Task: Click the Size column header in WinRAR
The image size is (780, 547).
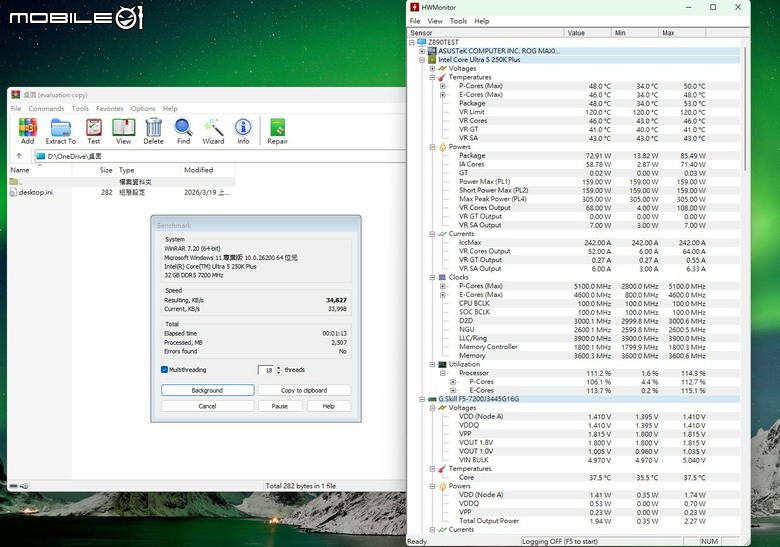Action: (x=93, y=170)
